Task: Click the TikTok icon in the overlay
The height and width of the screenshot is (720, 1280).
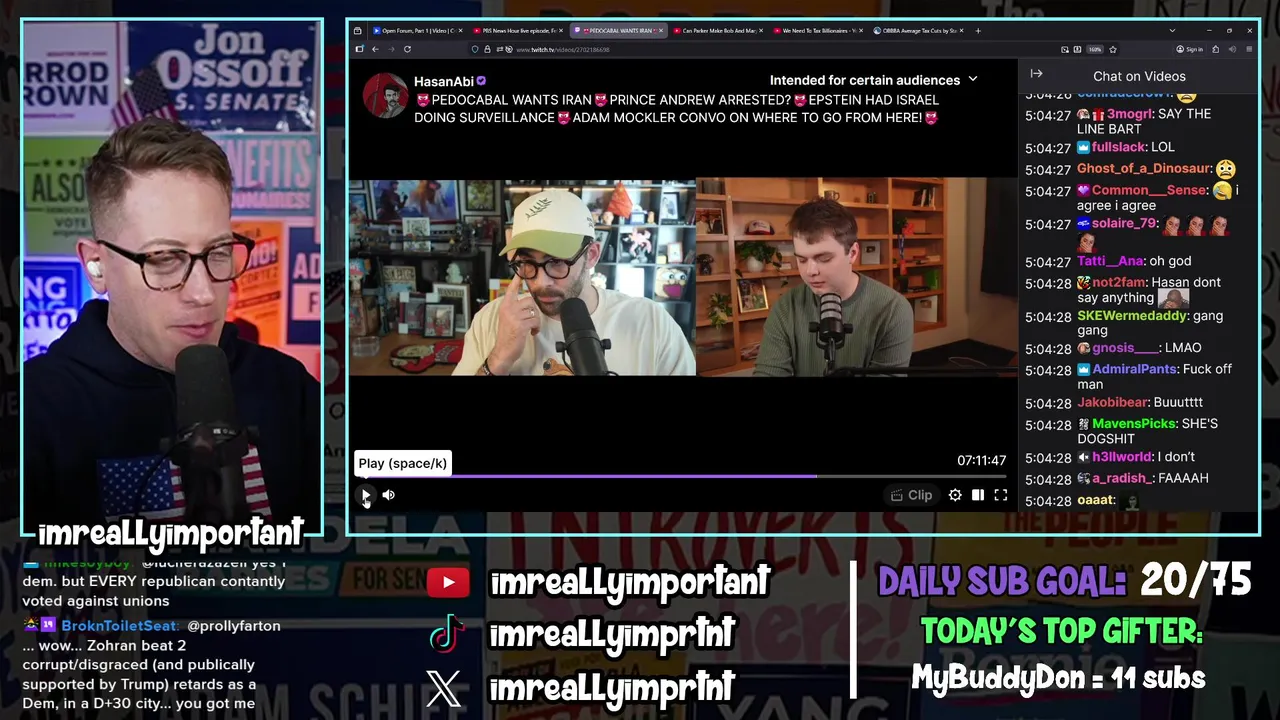Action: pyautogui.click(x=446, y=634)
